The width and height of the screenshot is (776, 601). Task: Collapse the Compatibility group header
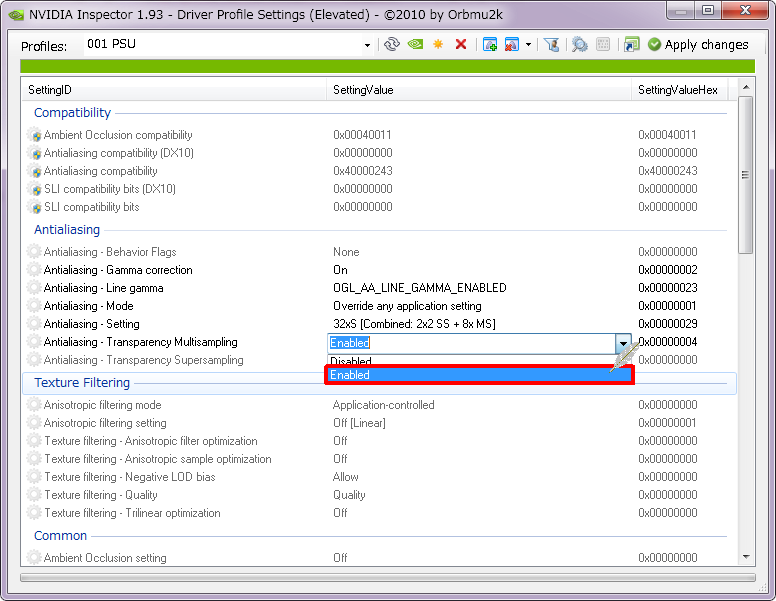(x=72, y=113)
